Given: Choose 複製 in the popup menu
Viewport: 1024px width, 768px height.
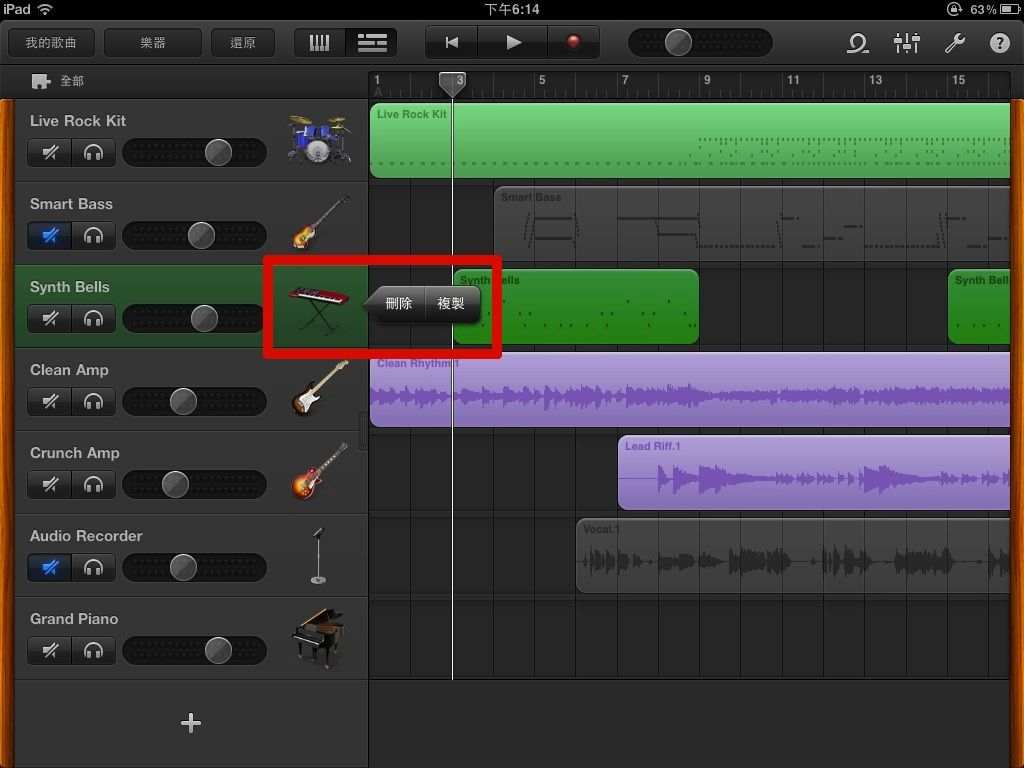Looking at the screenshot, I should click(452, 304).
